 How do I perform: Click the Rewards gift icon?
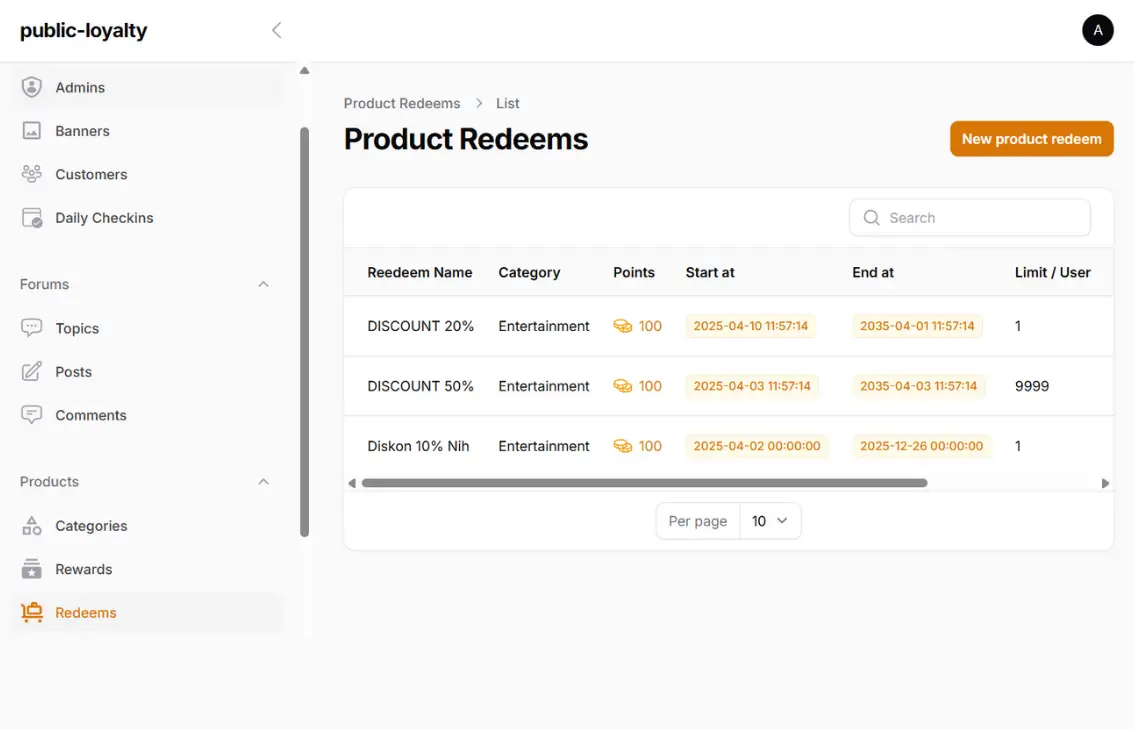[32, 569]
